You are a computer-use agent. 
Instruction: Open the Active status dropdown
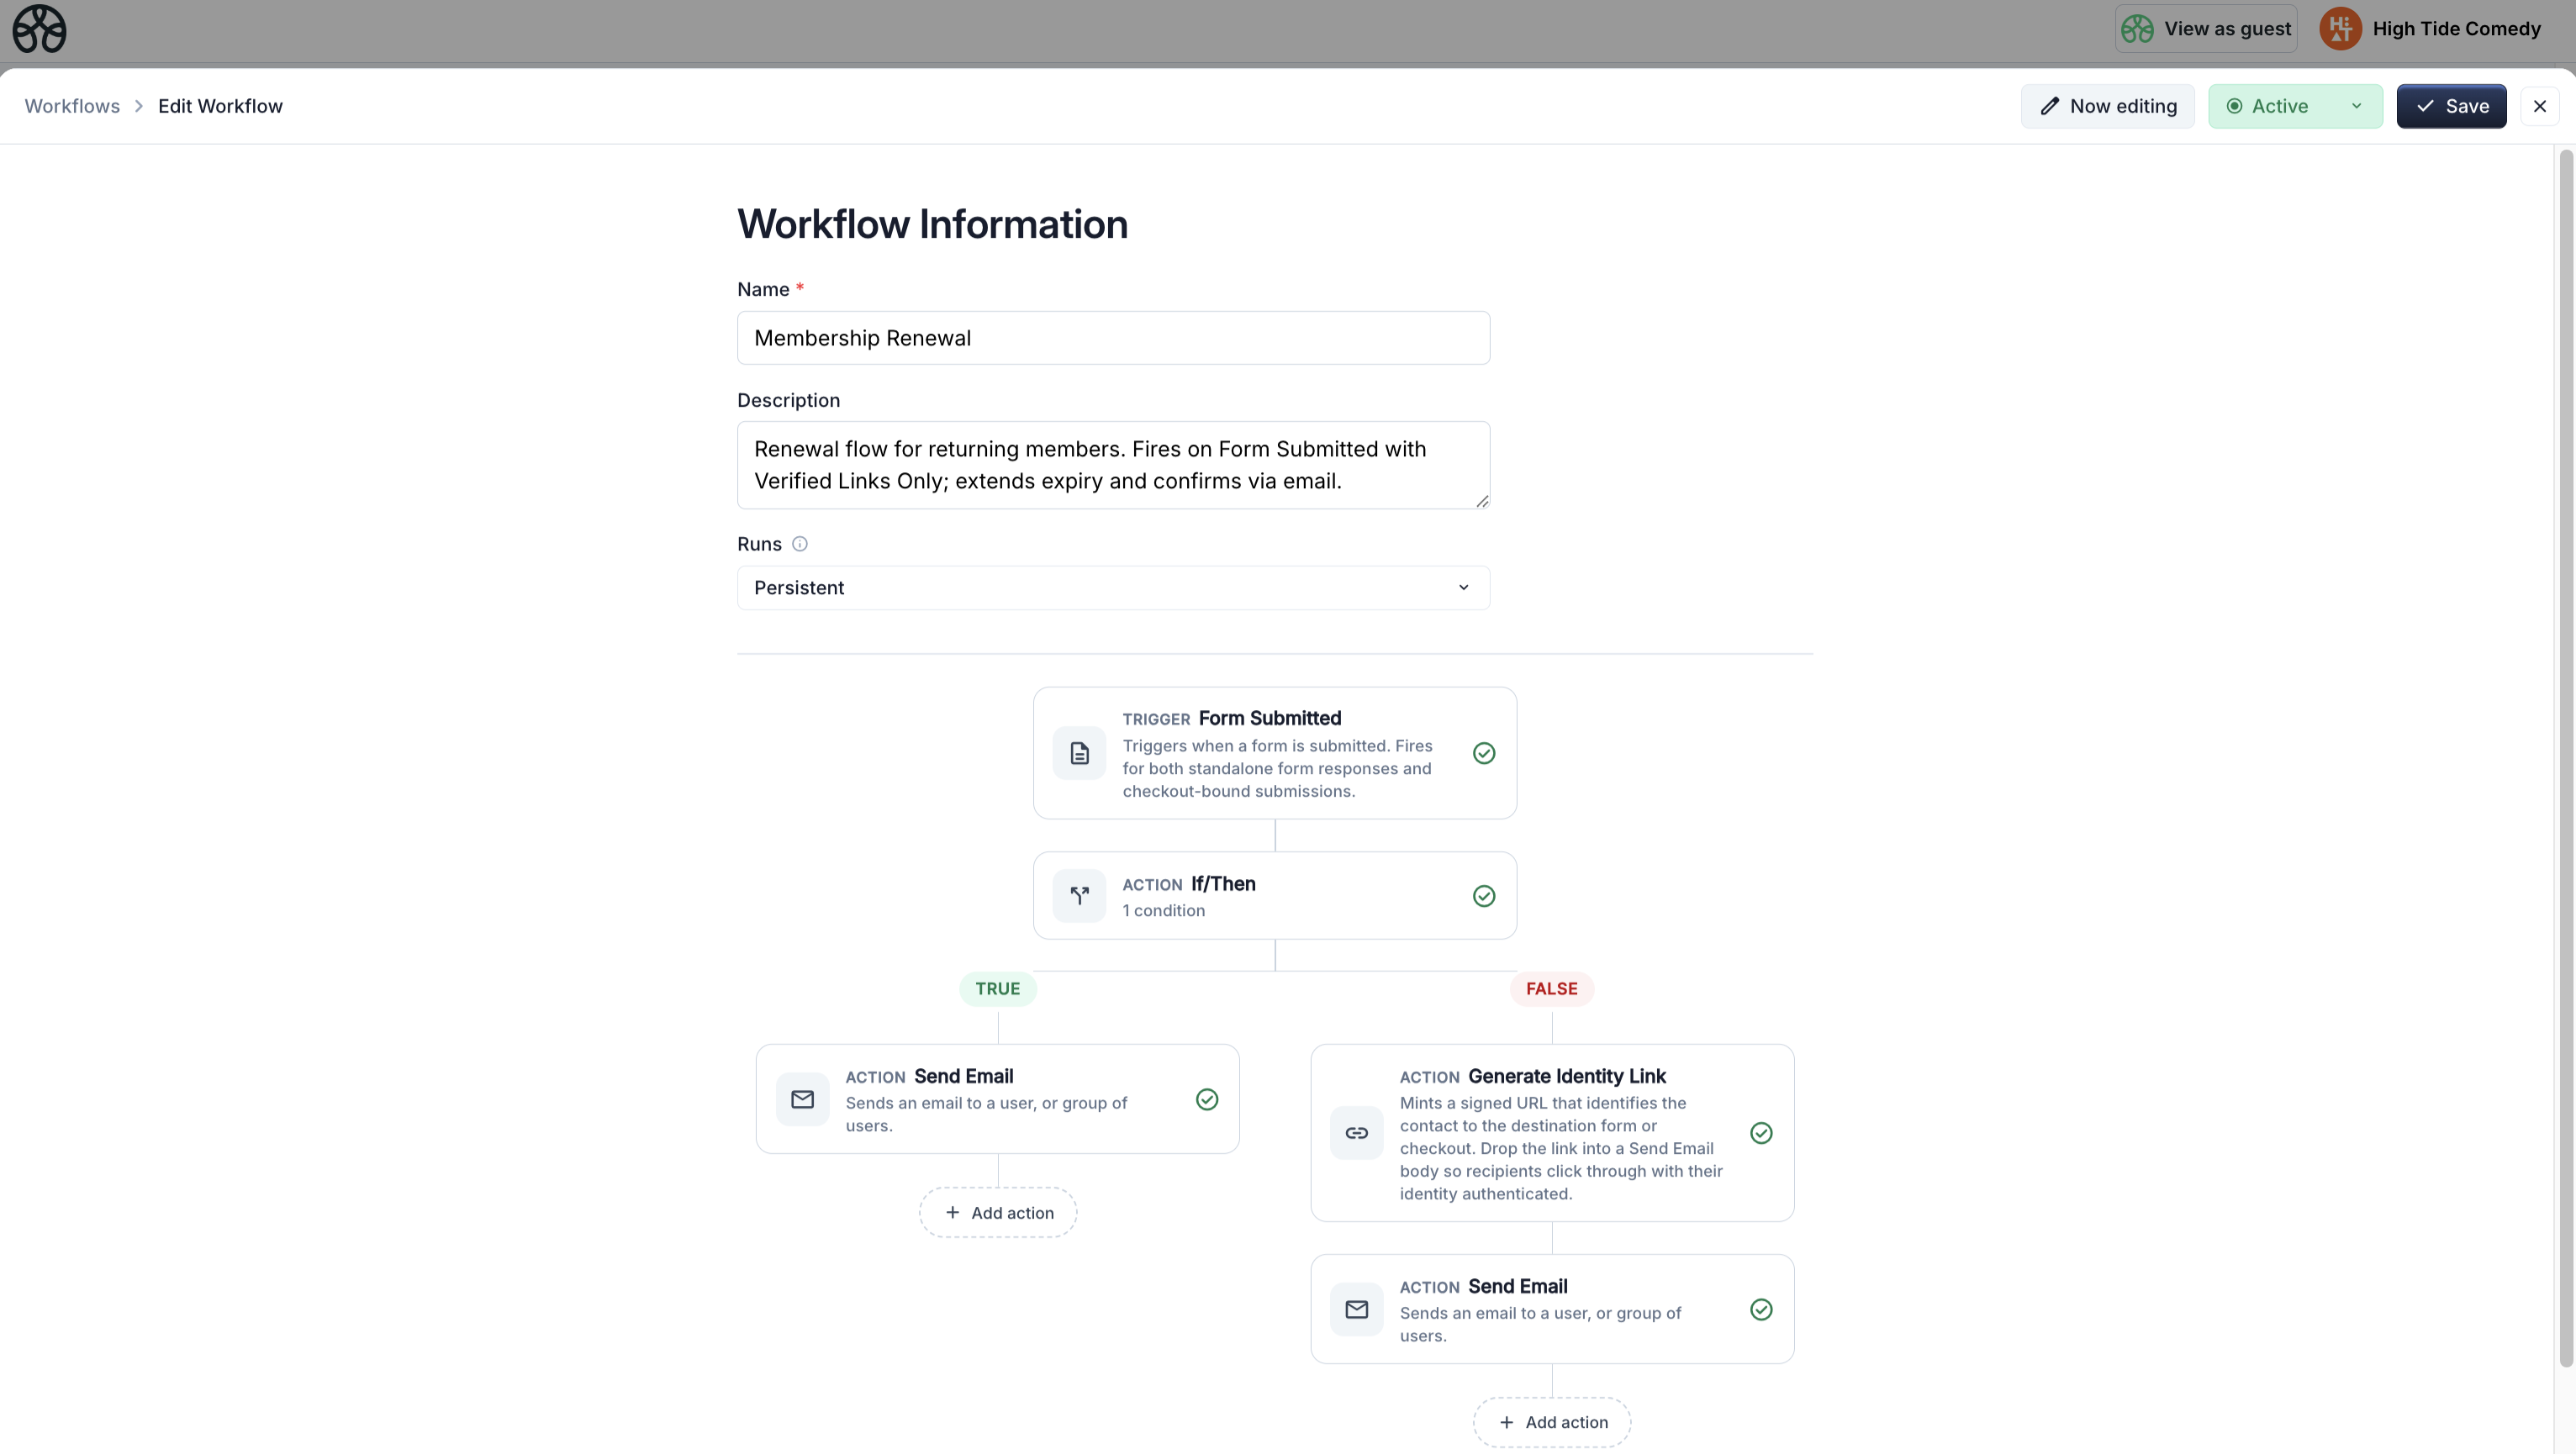pos(2295,105)
